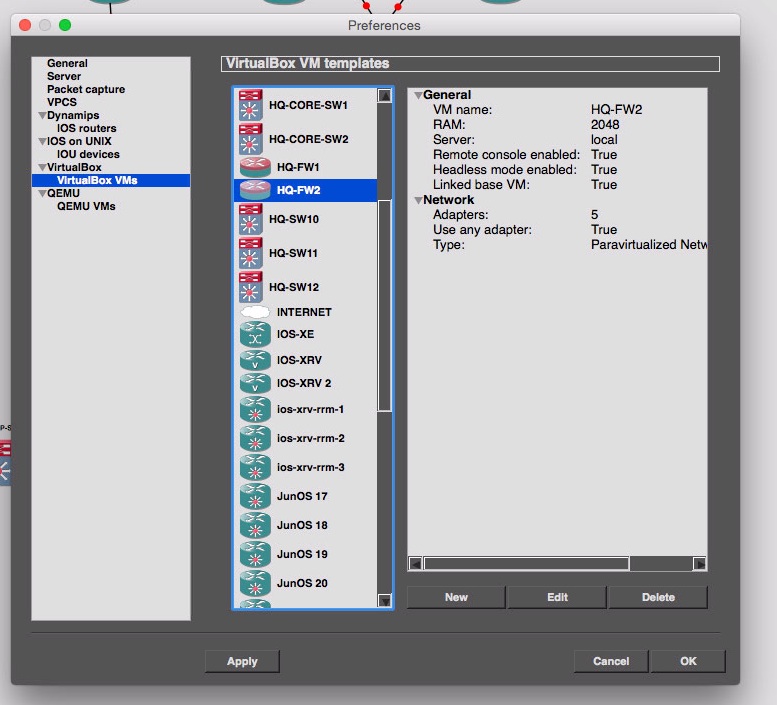777x705 pixels.
Task: Open General preferences page
Action: (x=67, y=63)
